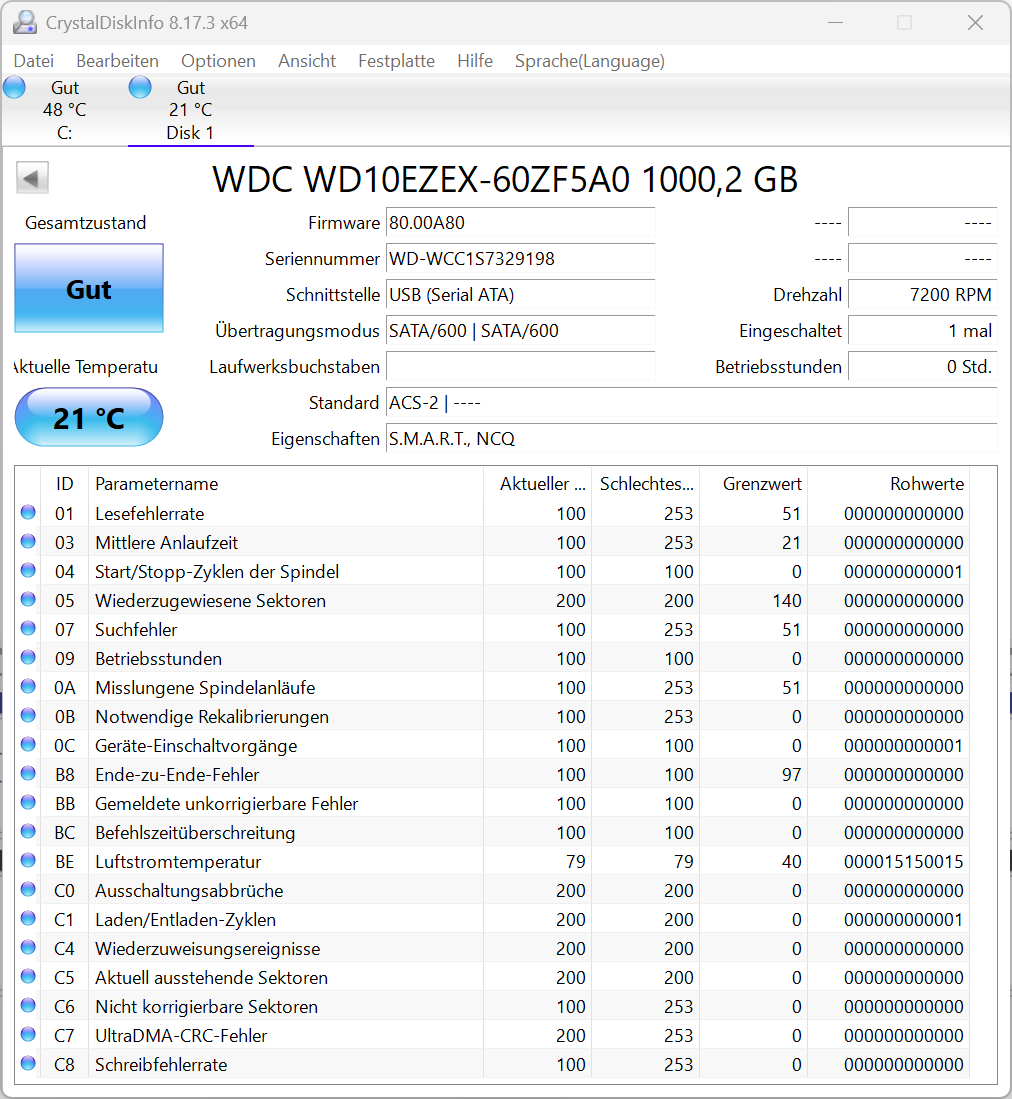The image size is (1012, 1099).
Task: Click the Seriennummer field value
Action: click(521, 259)
